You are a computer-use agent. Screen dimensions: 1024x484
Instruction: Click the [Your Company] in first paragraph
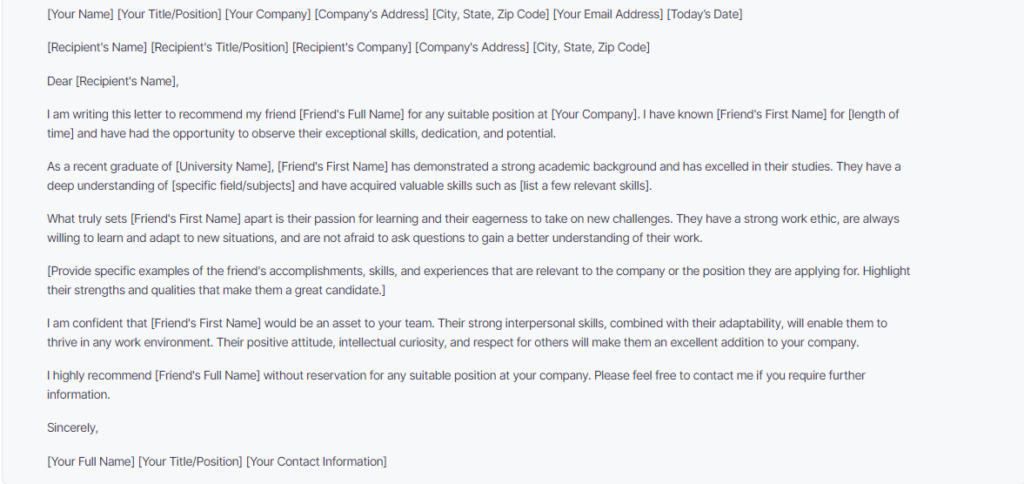[x=593, y=114]
